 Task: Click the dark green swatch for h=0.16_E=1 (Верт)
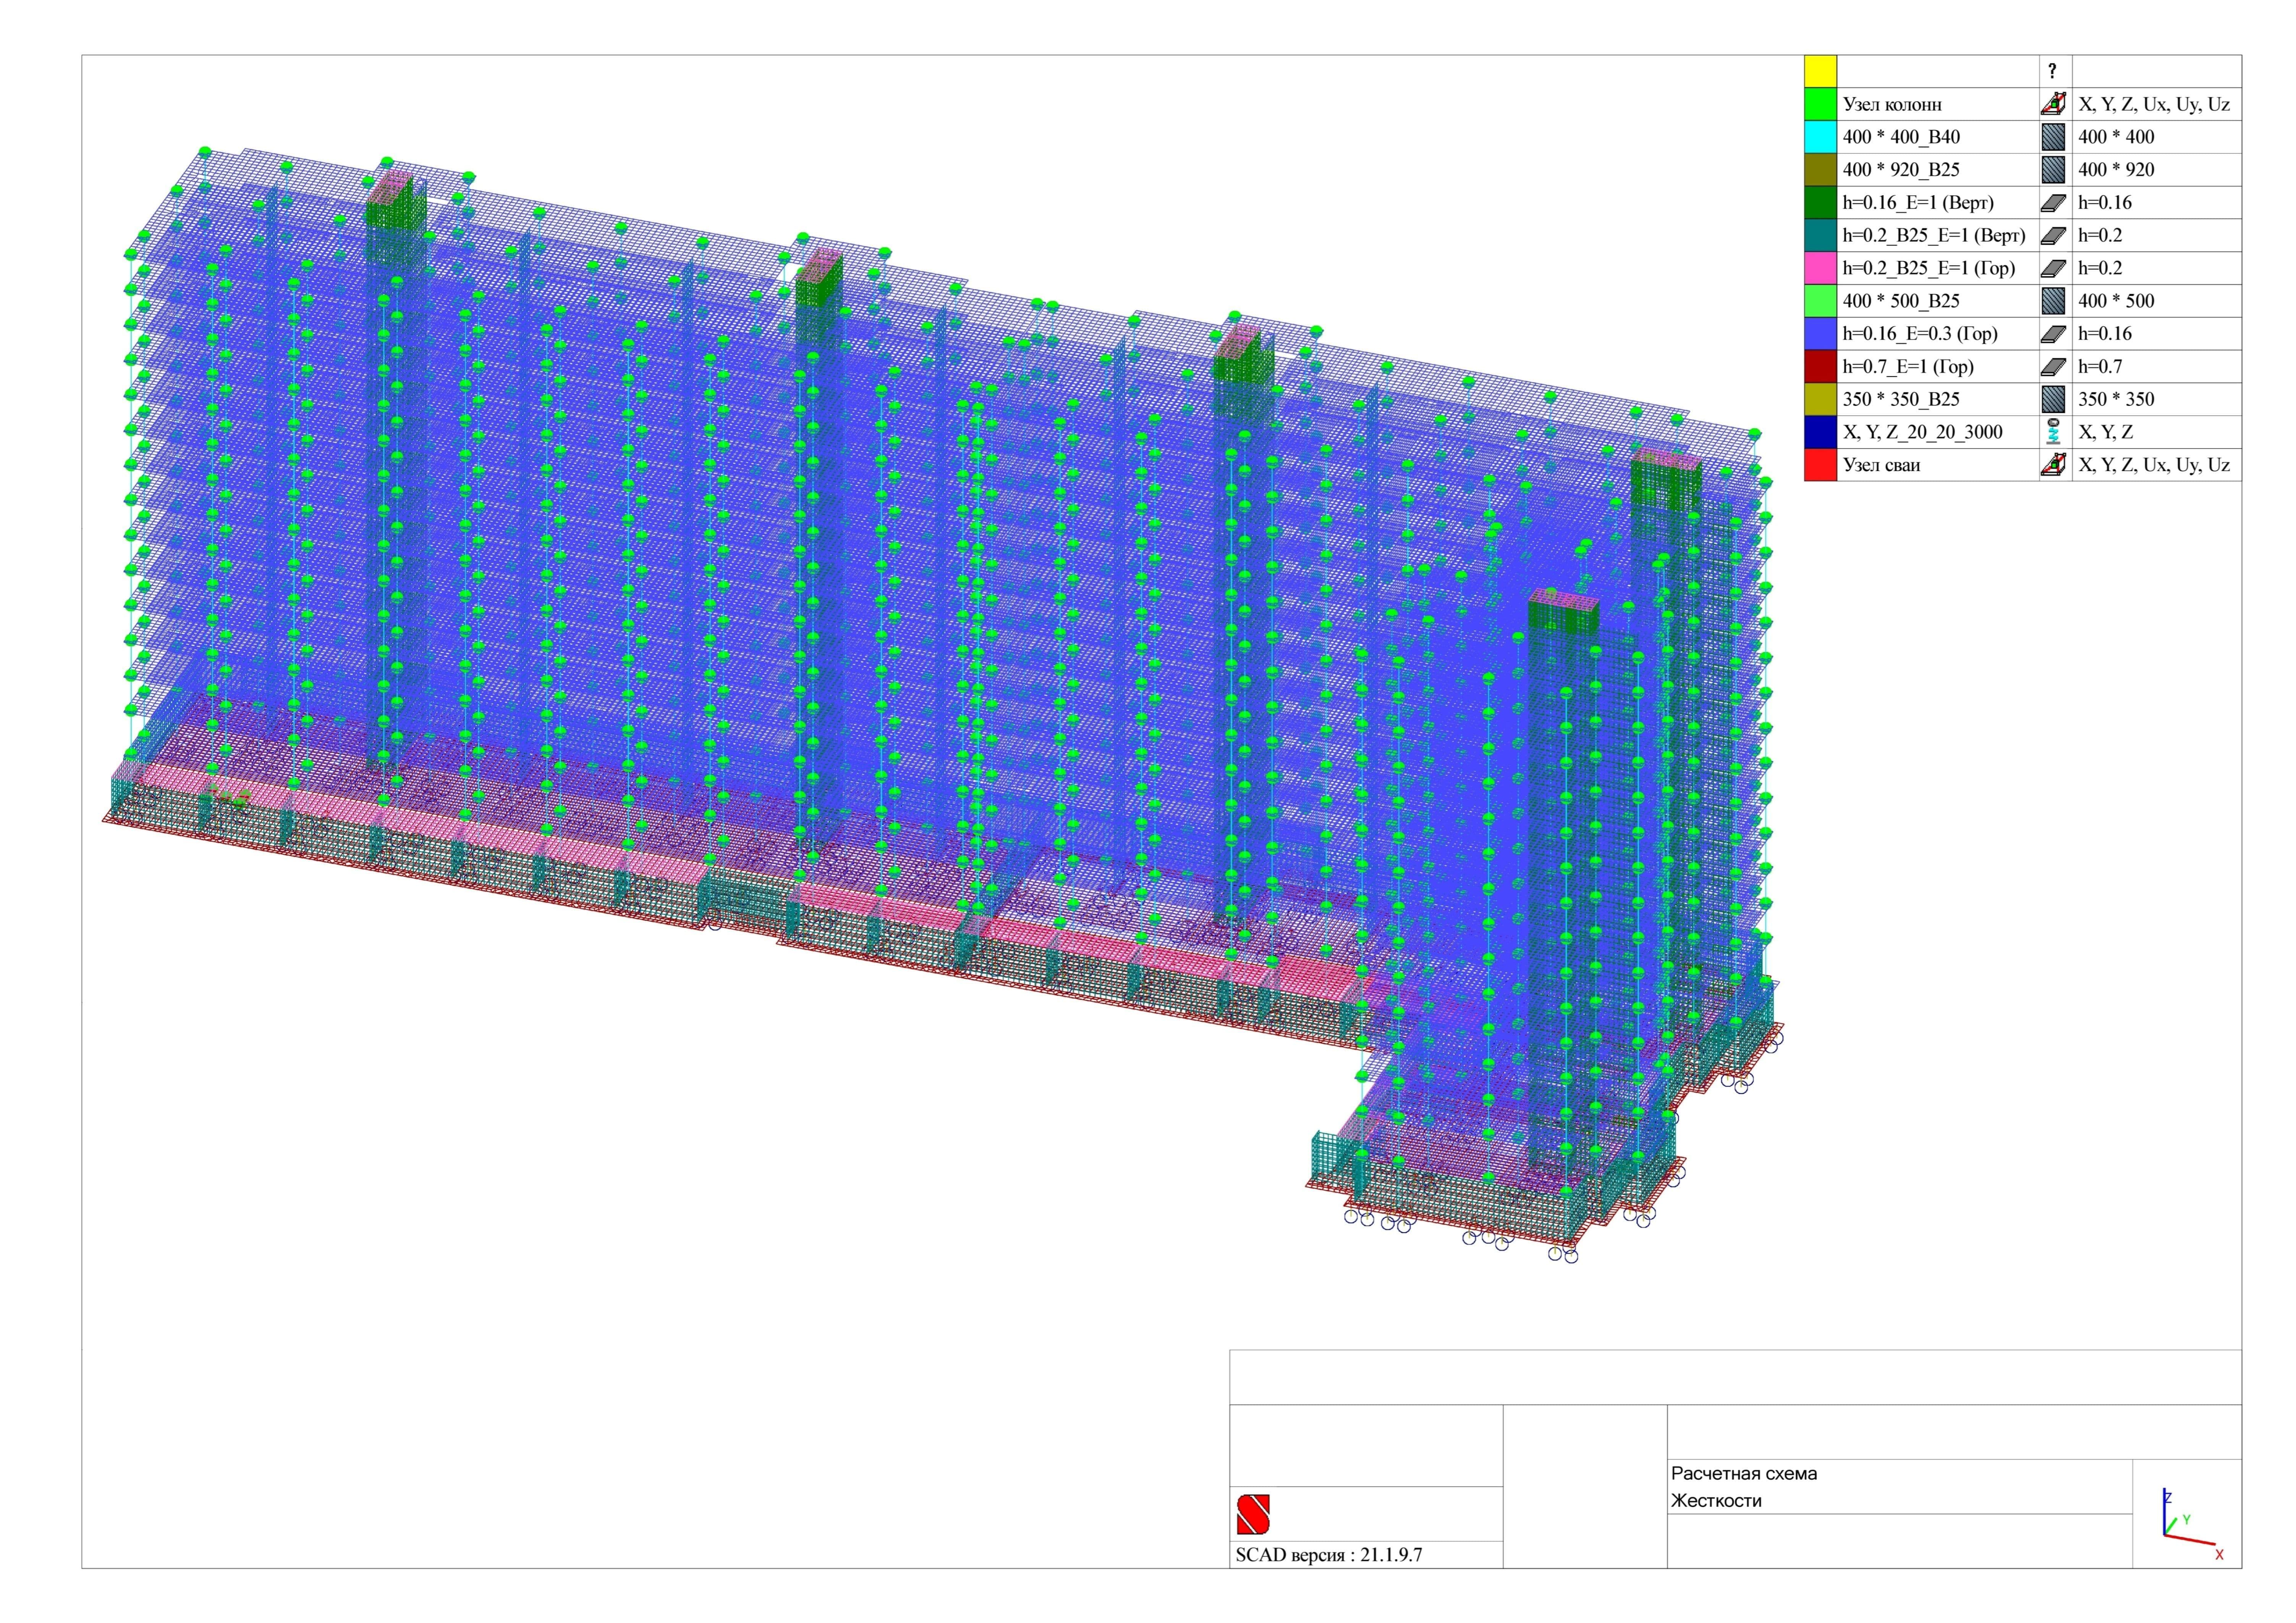point(1820,203)
